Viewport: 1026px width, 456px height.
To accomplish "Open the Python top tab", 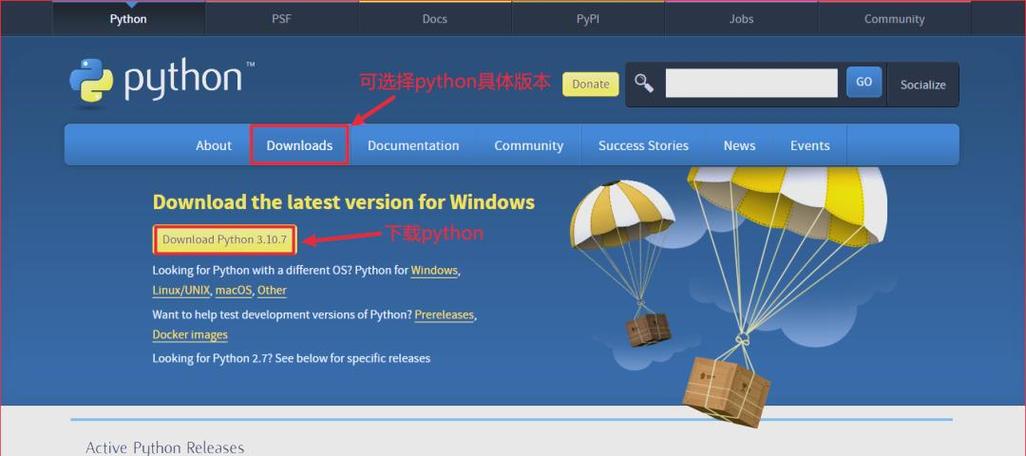I will click(128, 19).
